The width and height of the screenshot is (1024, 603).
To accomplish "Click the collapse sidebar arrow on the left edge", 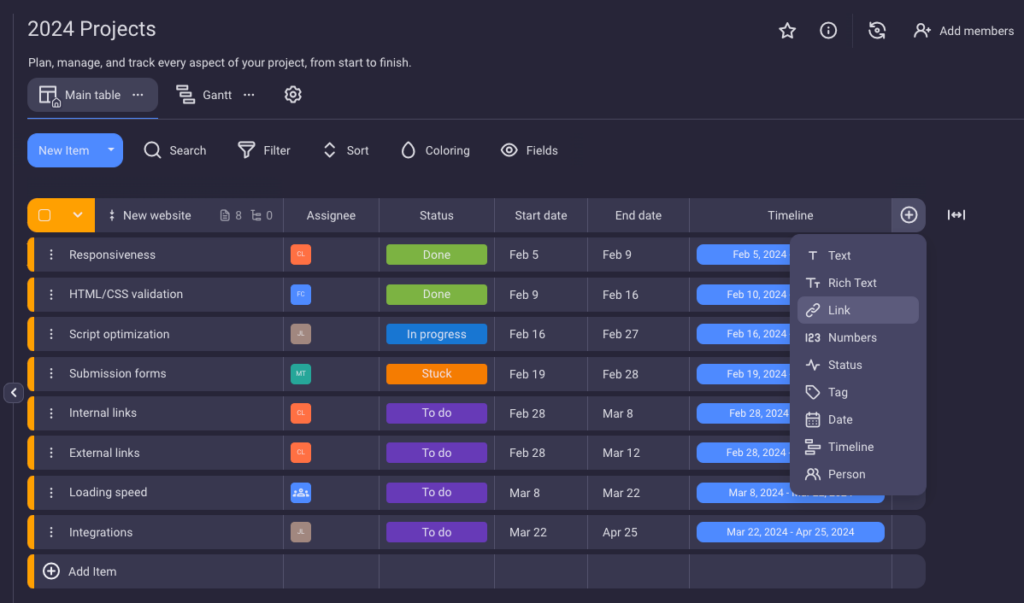I will point(13,393).
